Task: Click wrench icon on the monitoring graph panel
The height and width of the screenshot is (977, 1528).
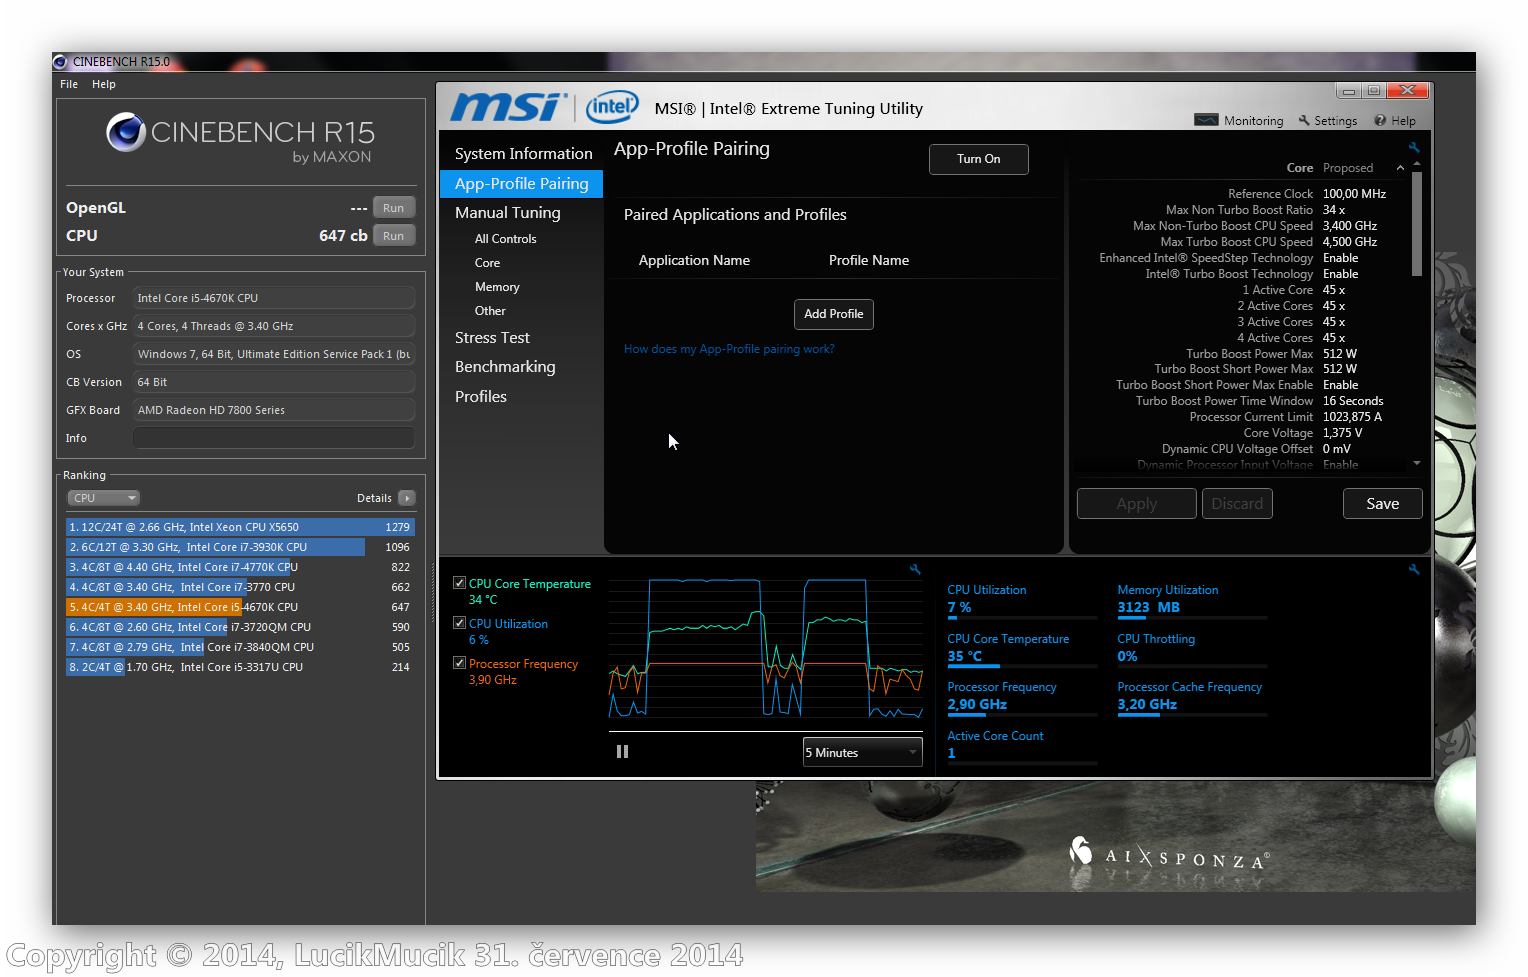Action: coord(915,569)
